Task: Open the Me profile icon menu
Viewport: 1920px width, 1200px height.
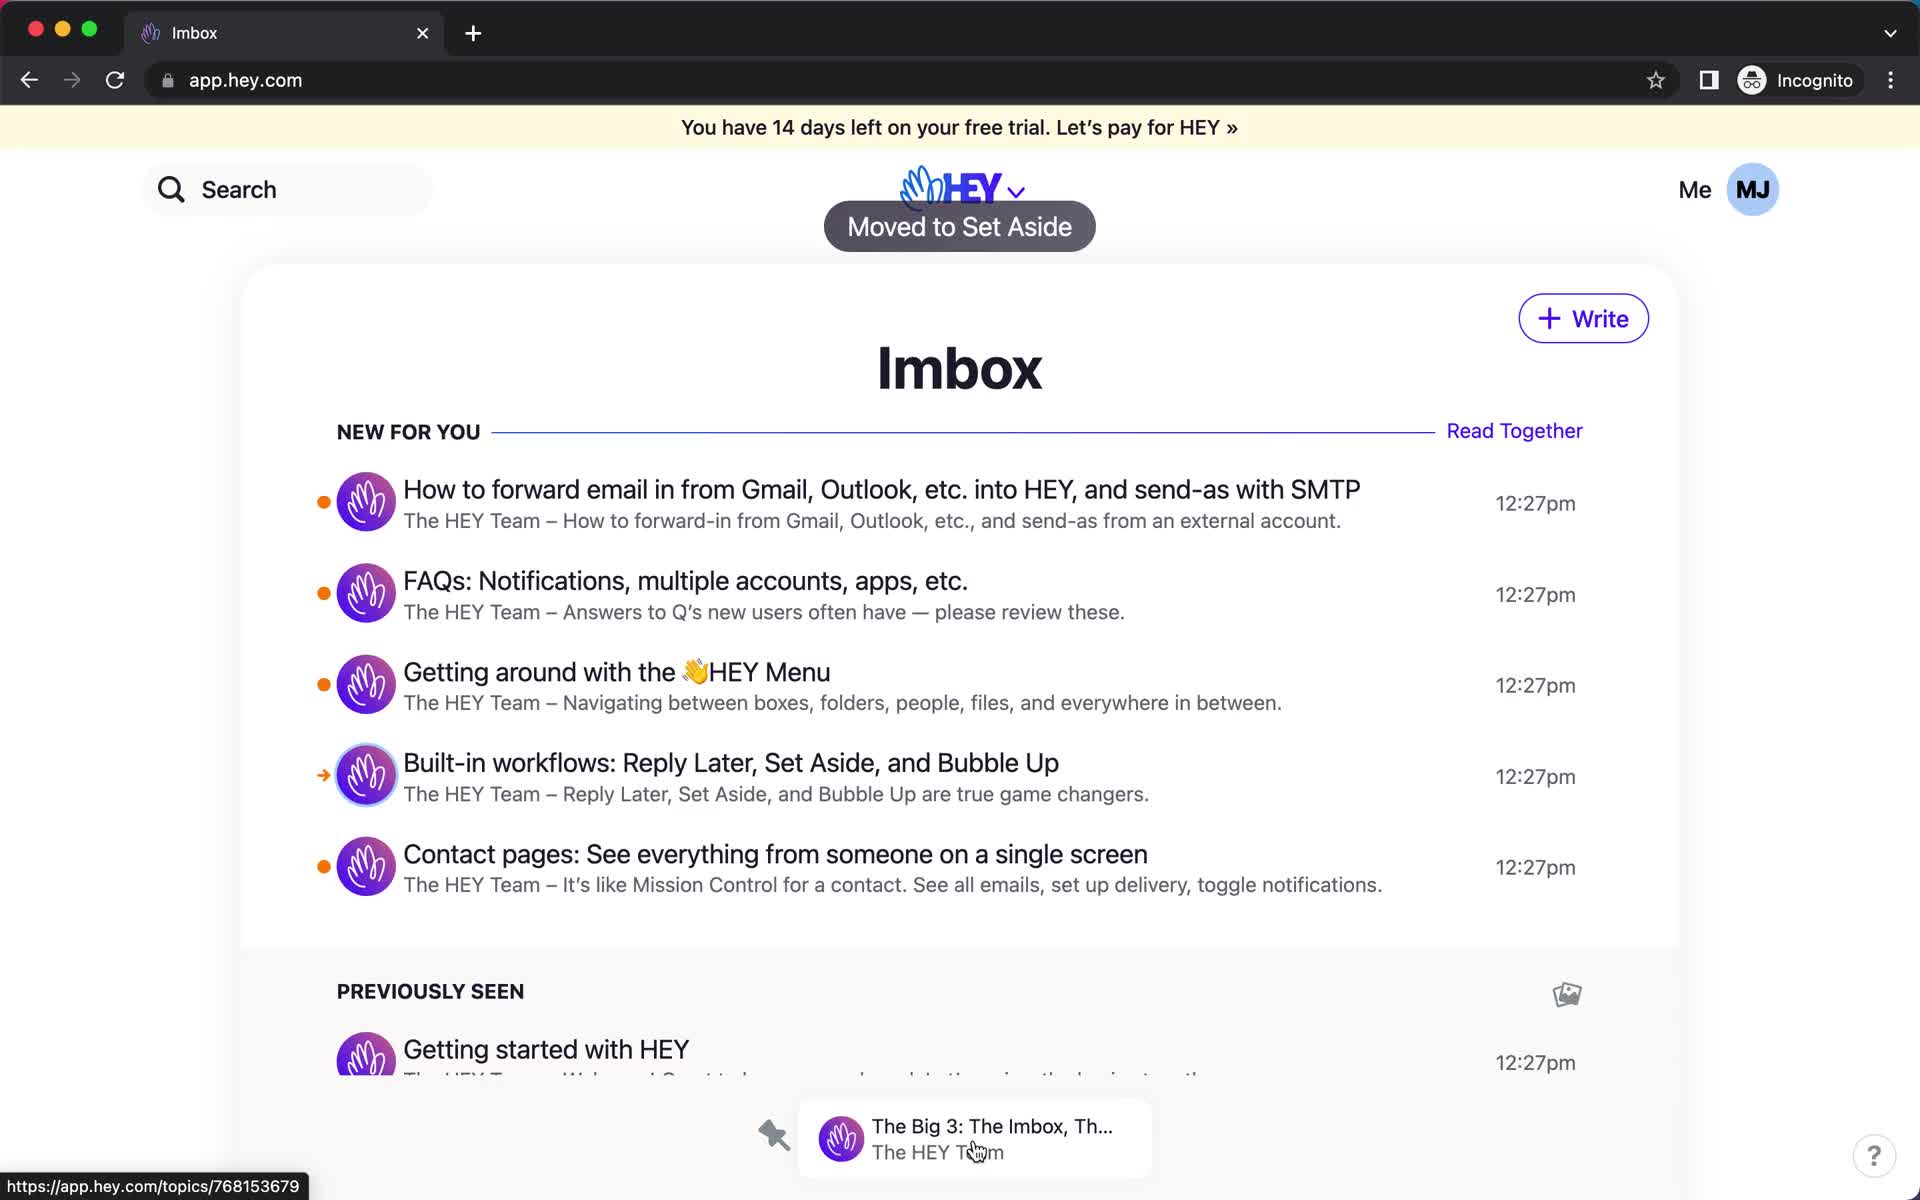Action: click(1754, 189)
